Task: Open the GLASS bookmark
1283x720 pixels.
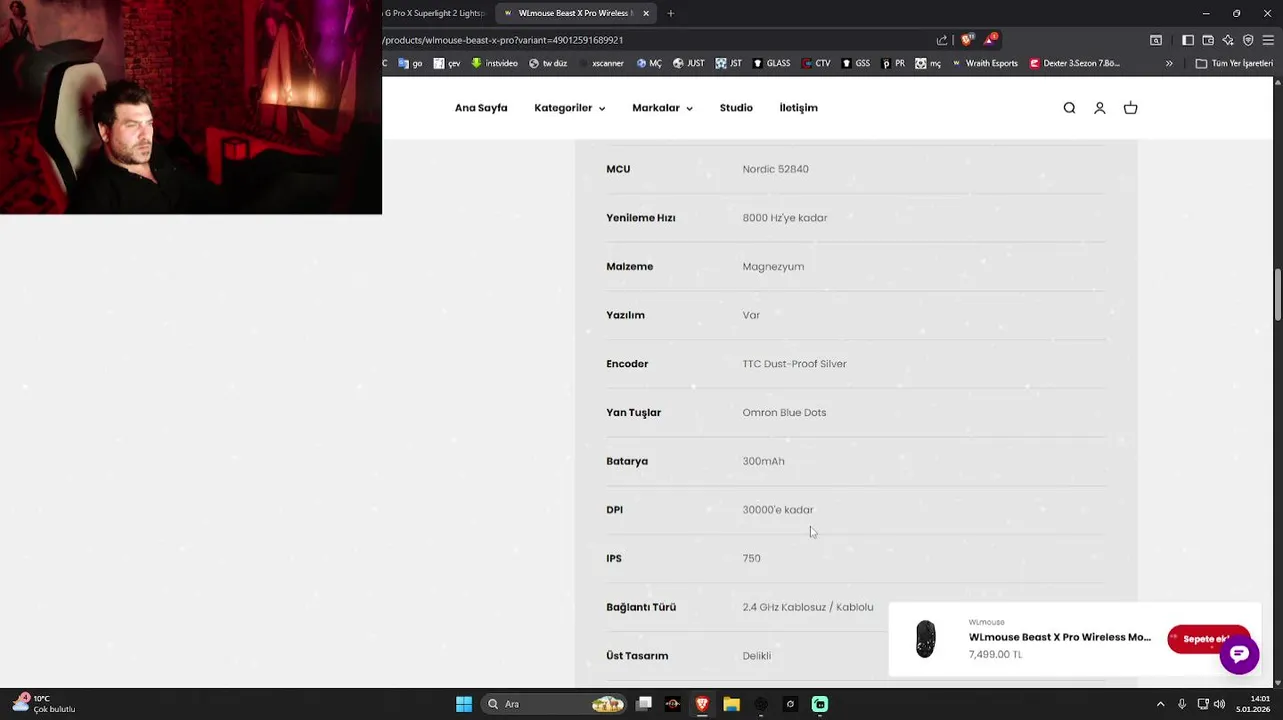Action: tap(771, 63)
